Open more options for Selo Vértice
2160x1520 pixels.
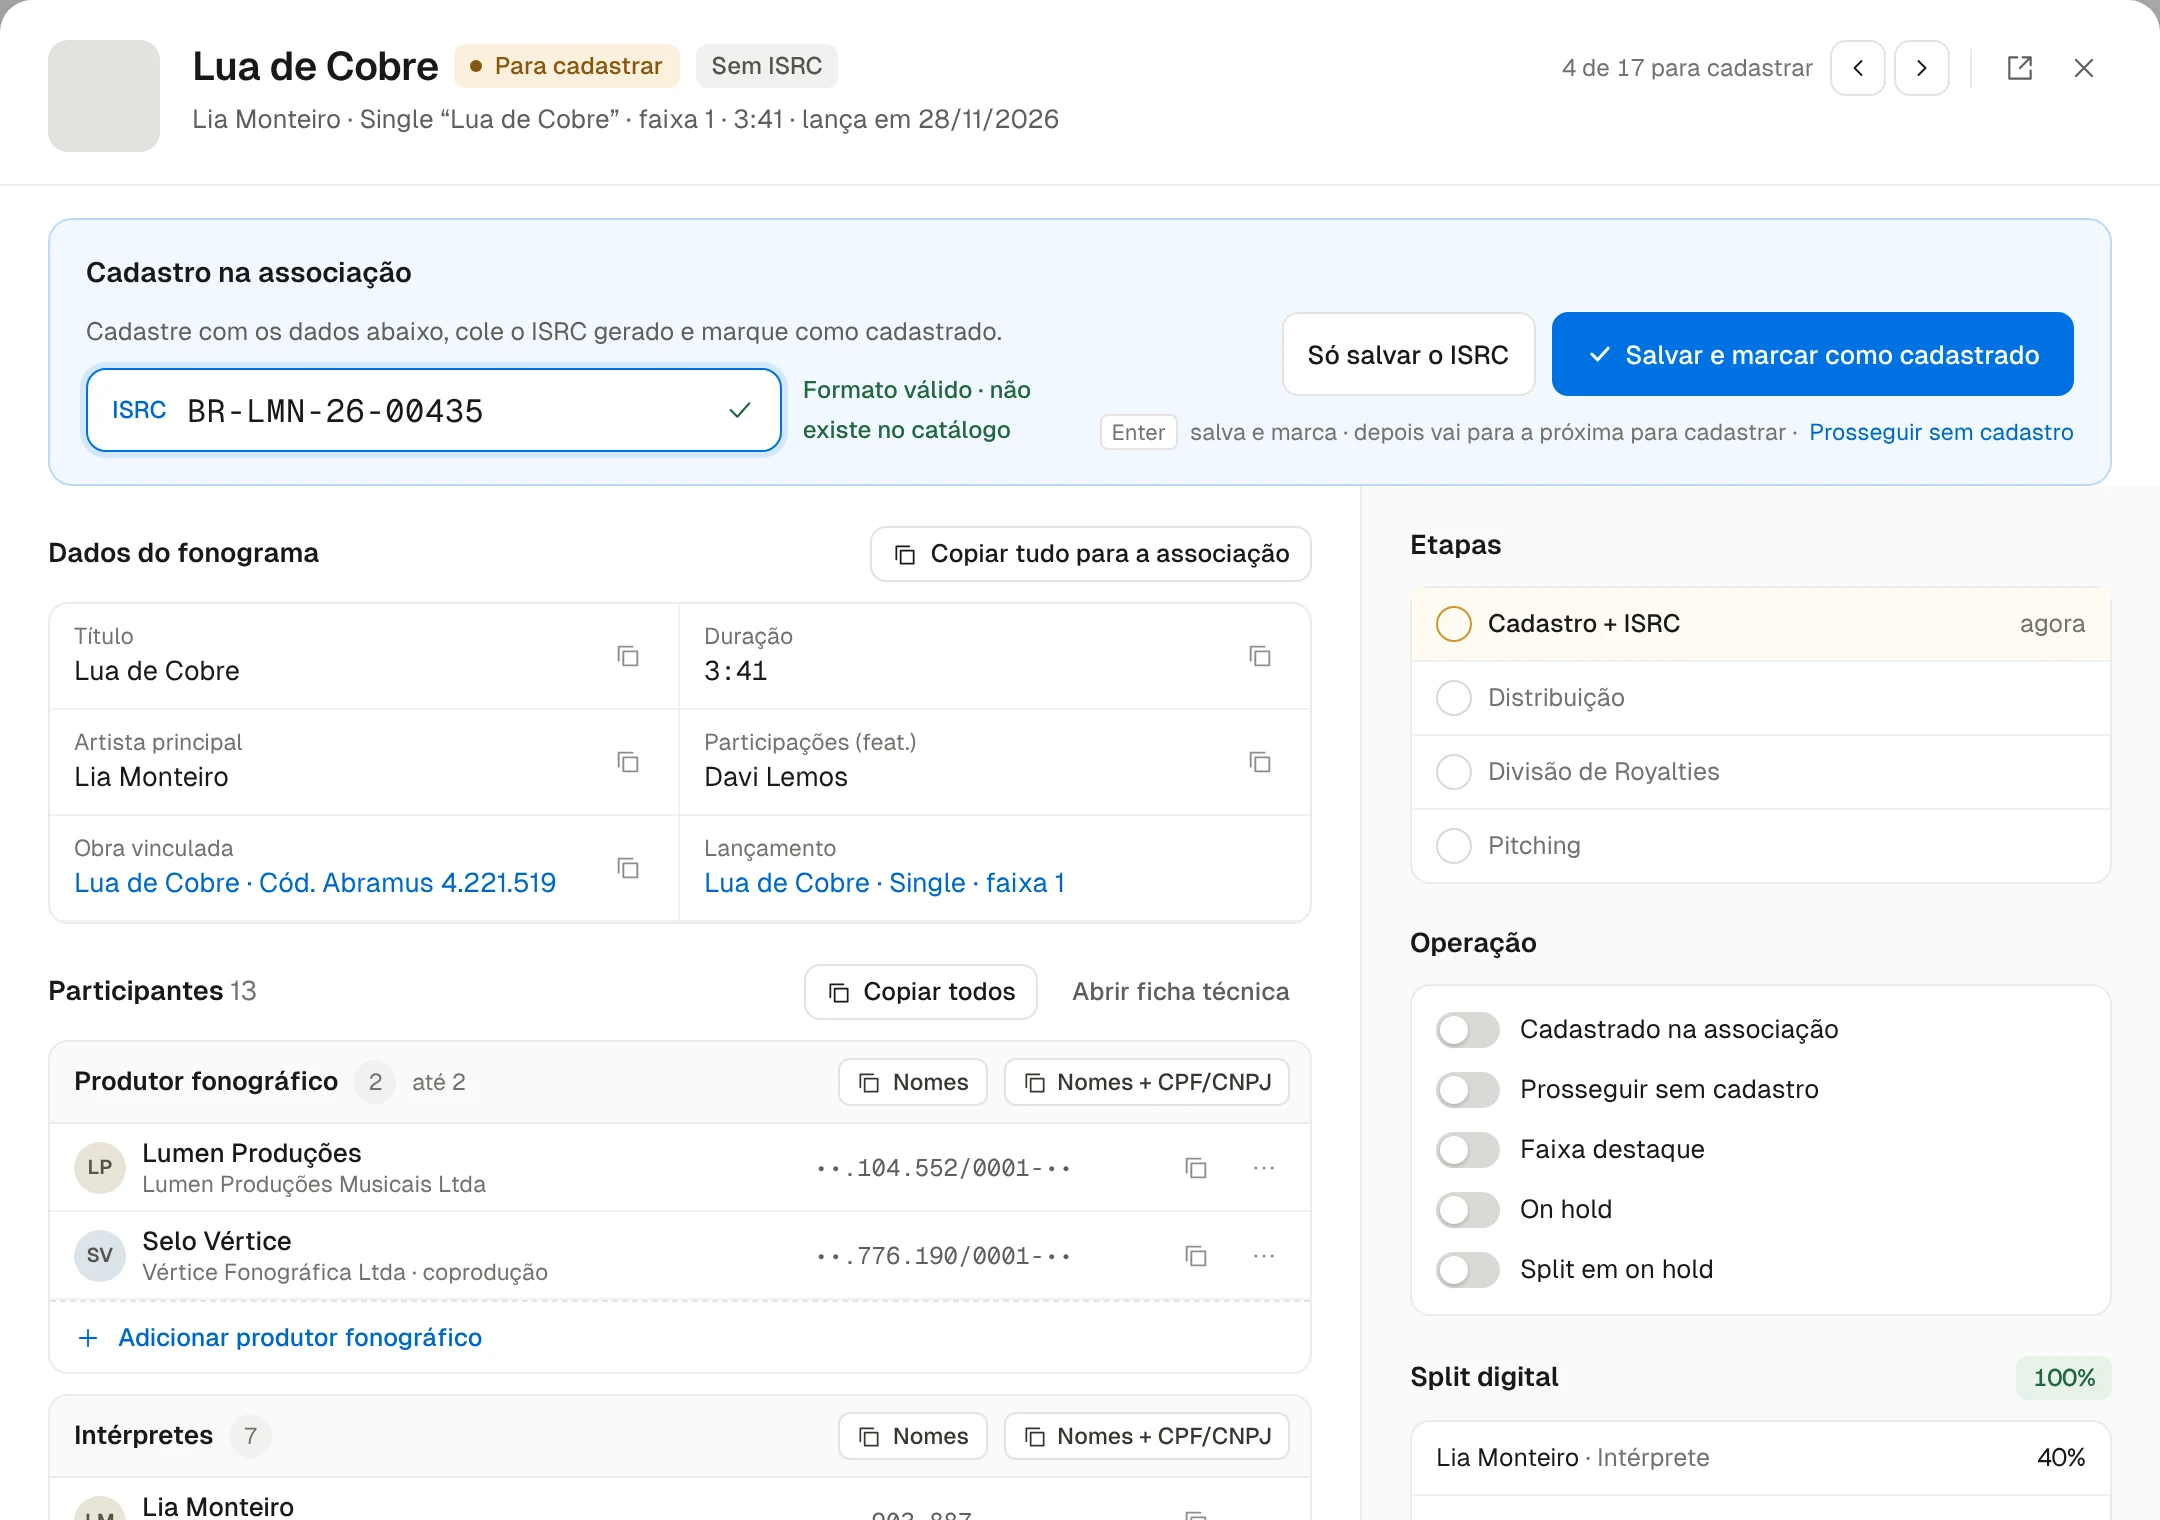point(1263,1256)
